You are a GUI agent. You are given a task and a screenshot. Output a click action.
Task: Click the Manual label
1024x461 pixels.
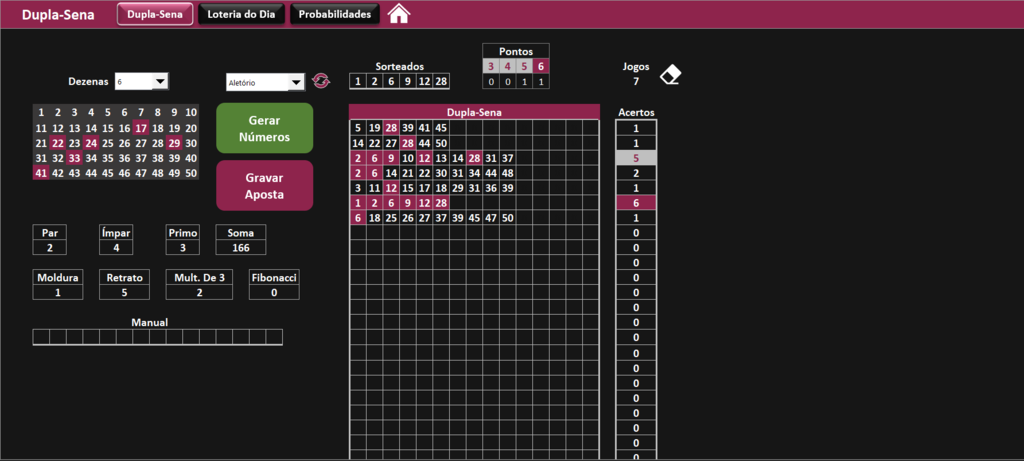point(150,323)
